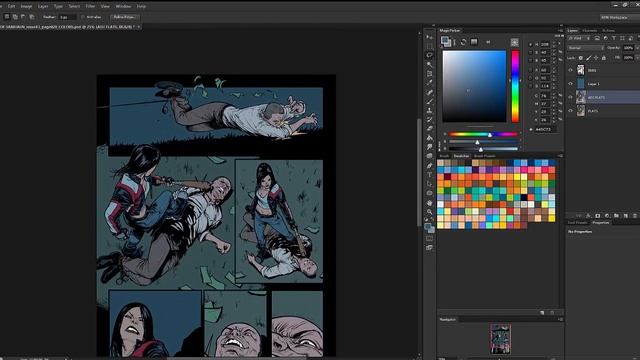The width and height of the screenshot is (640, 360).
Task: Open the Fill slider arrow
Action: tap(637, 58)
